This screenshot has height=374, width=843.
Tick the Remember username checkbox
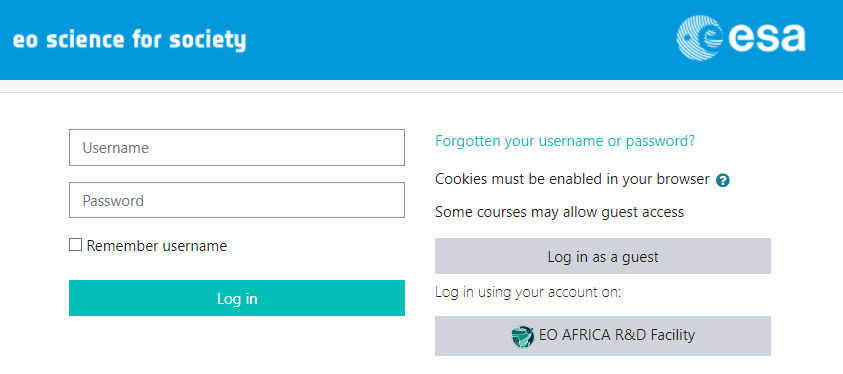click(x=75, y=245)
